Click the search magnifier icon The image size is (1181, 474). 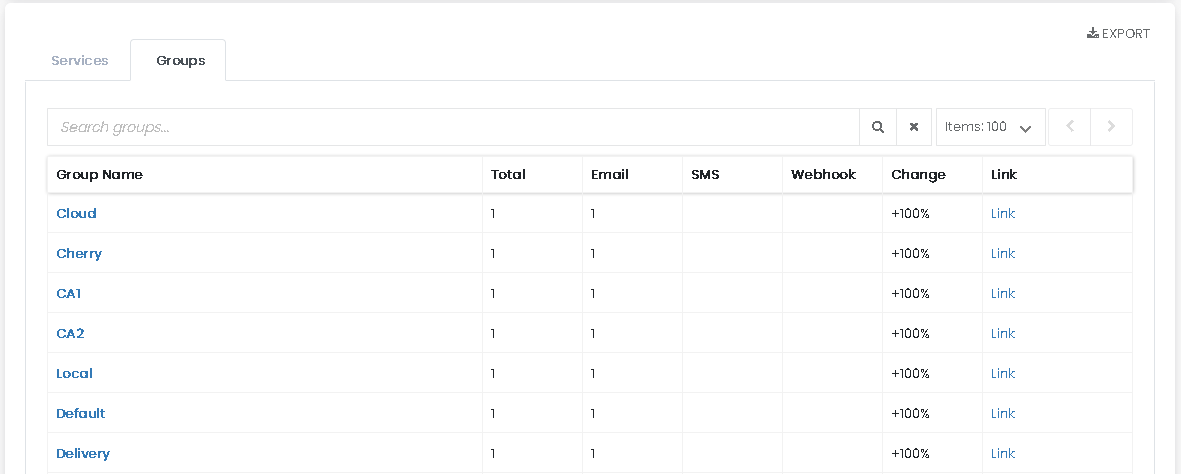click(x=877, y=127)
